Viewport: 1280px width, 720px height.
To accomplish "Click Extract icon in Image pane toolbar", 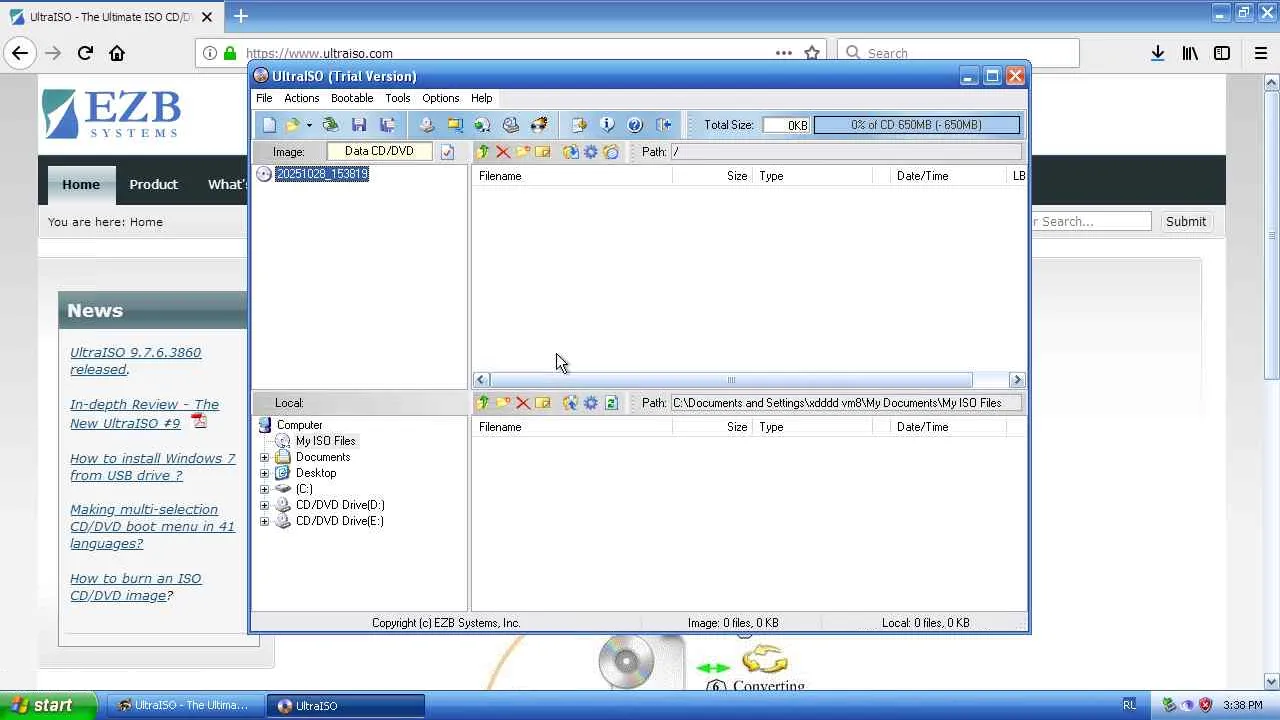I will coord(571,152).
